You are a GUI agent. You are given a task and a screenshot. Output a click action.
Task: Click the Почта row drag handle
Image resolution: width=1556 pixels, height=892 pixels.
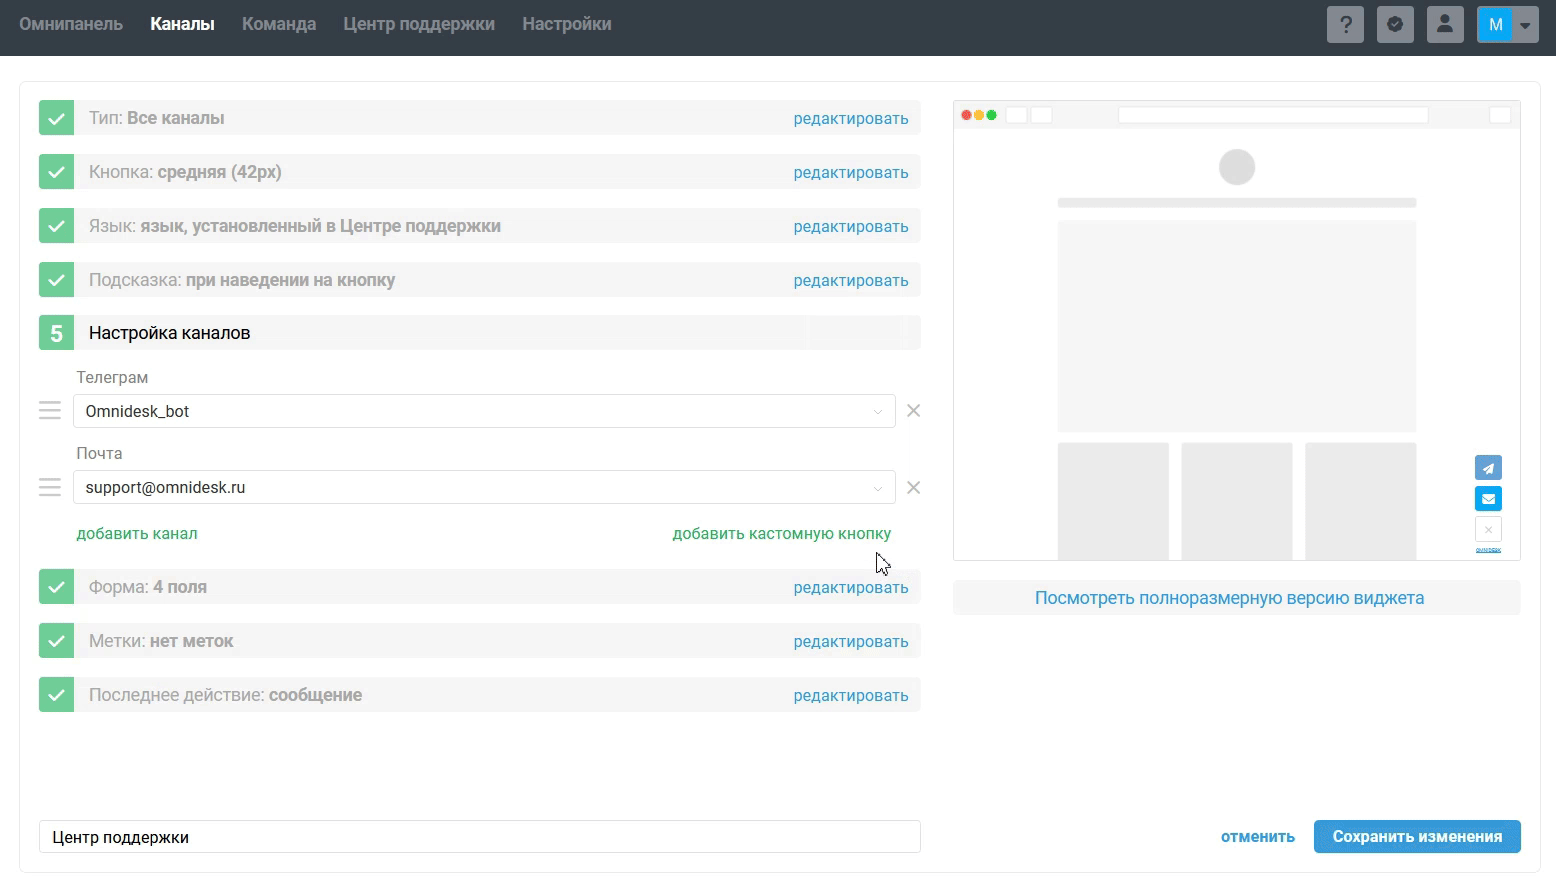point(50,488)
